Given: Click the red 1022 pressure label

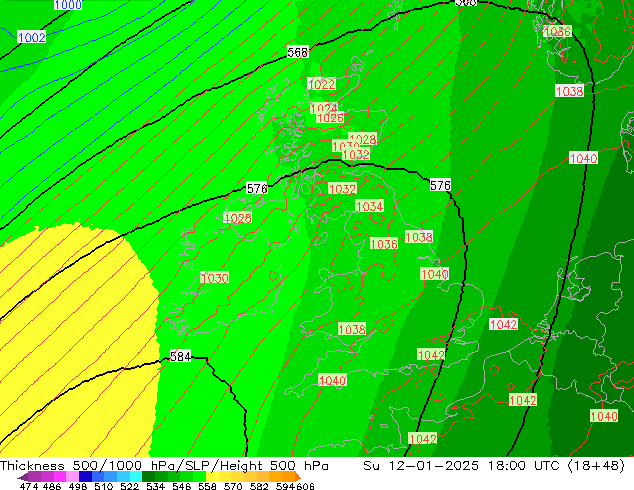Looking at the screenshot, I should coord(321,84).
